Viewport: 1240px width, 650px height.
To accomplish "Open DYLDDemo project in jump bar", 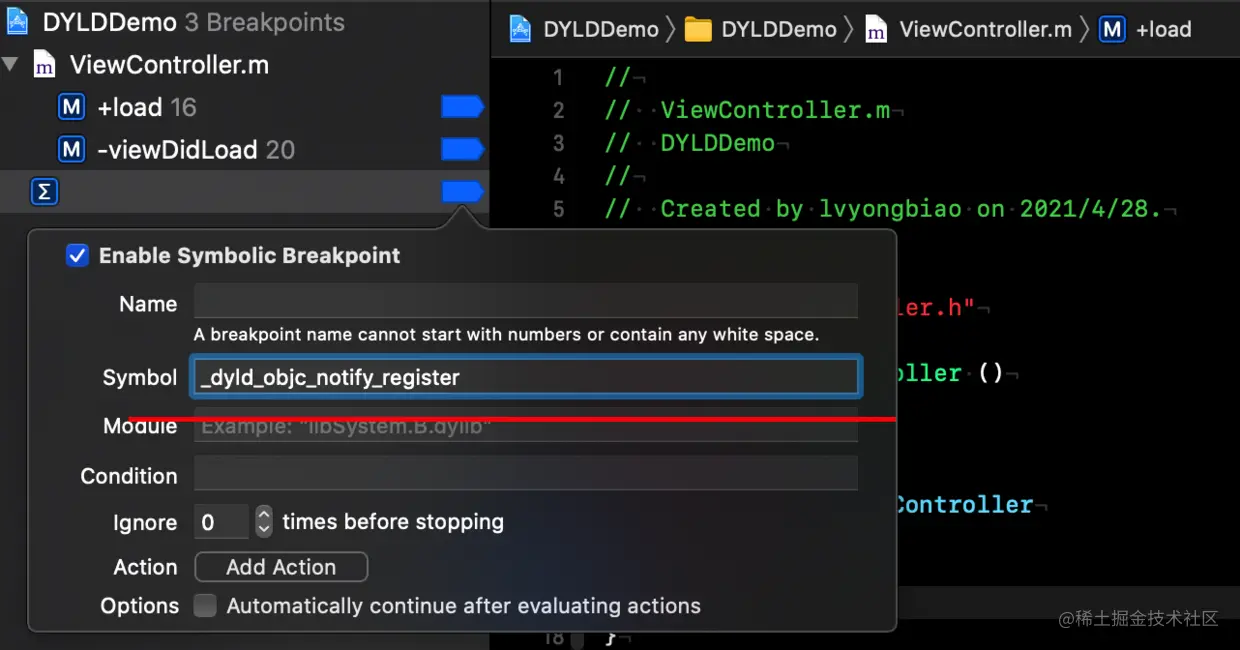I will pos(601,29).
